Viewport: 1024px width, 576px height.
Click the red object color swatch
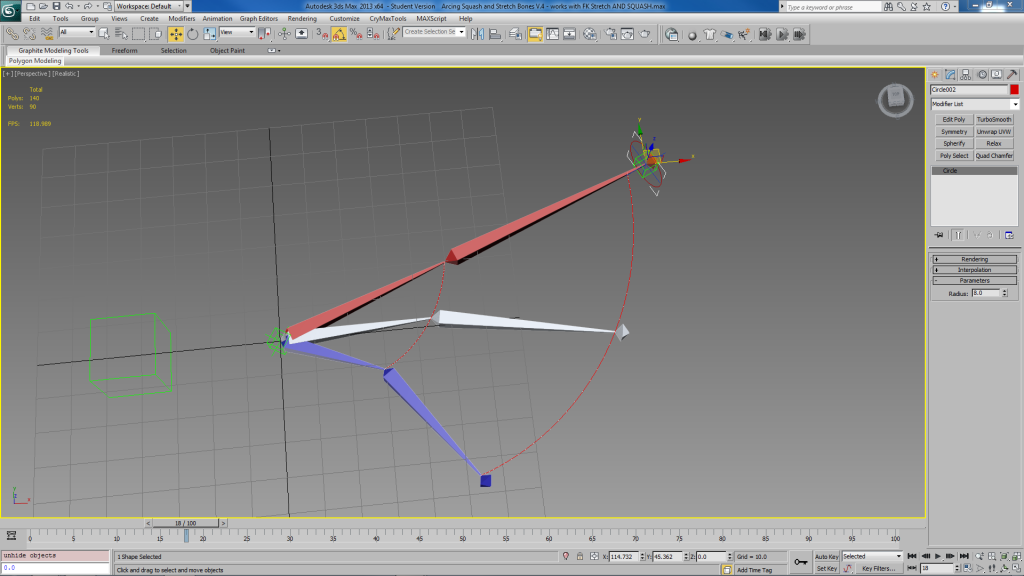(1014, 90)
